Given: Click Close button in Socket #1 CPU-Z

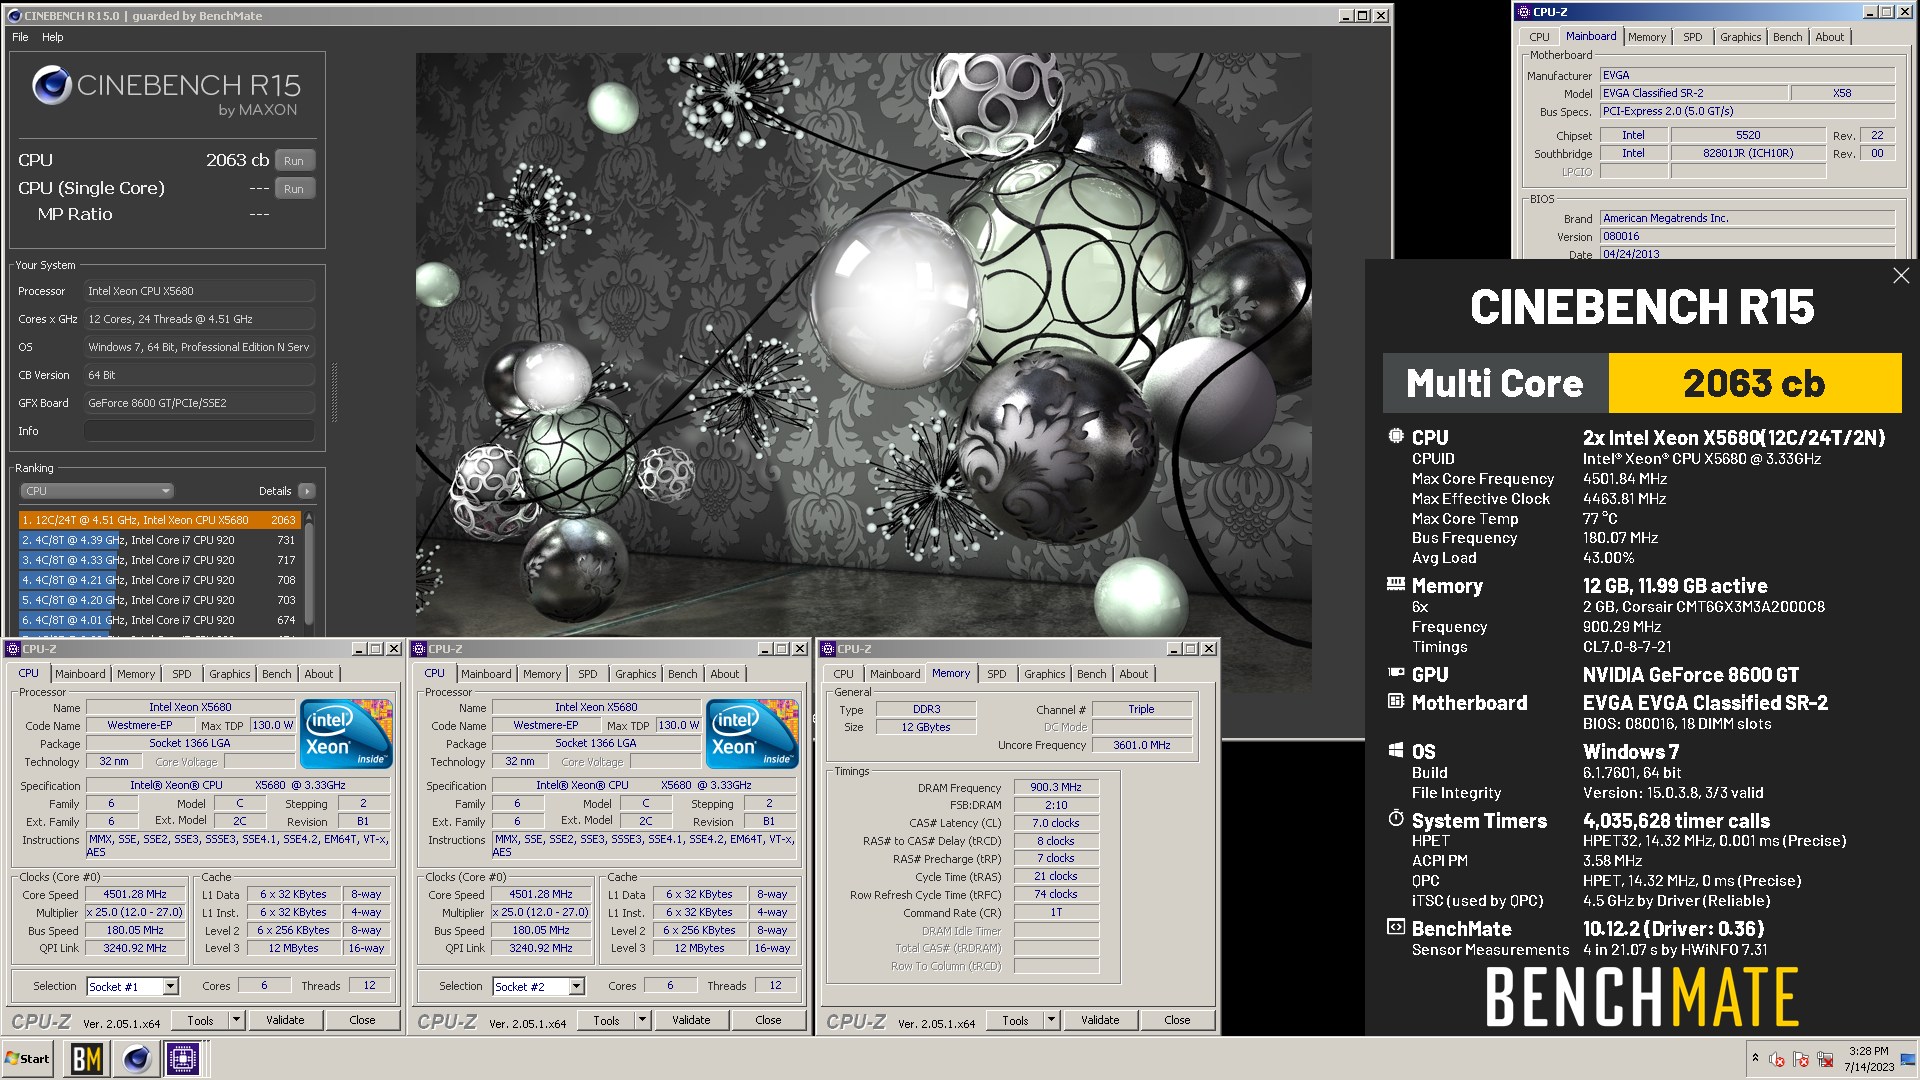Looking at the screenshot, I should (x=362, y=1020).
